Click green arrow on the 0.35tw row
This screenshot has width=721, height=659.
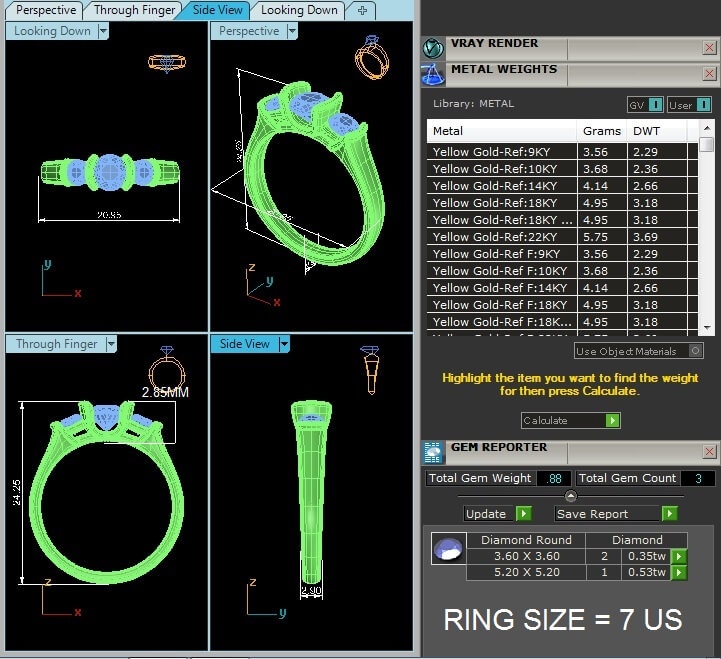pos(679,557)
